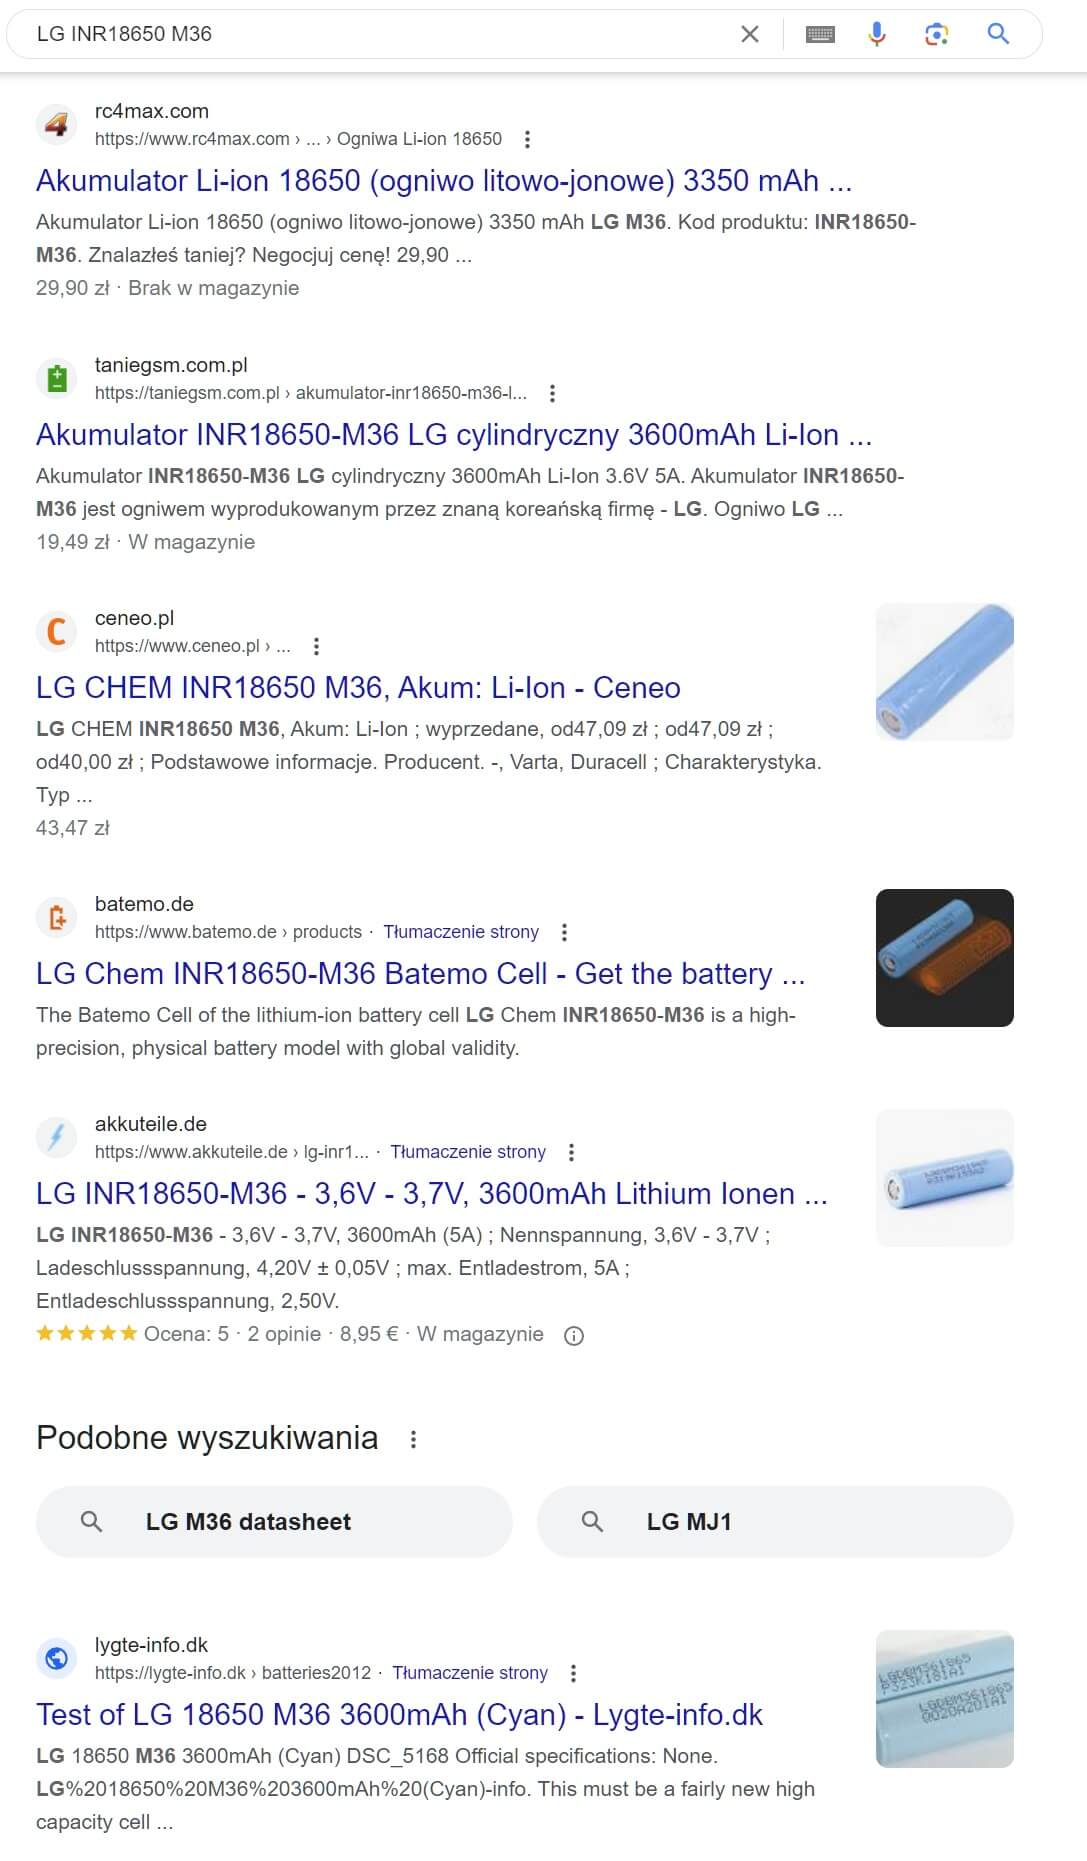Click the akkuteile battery thumbnail image
This screenshot has width=1087, height=1861.
[945, 1178]
